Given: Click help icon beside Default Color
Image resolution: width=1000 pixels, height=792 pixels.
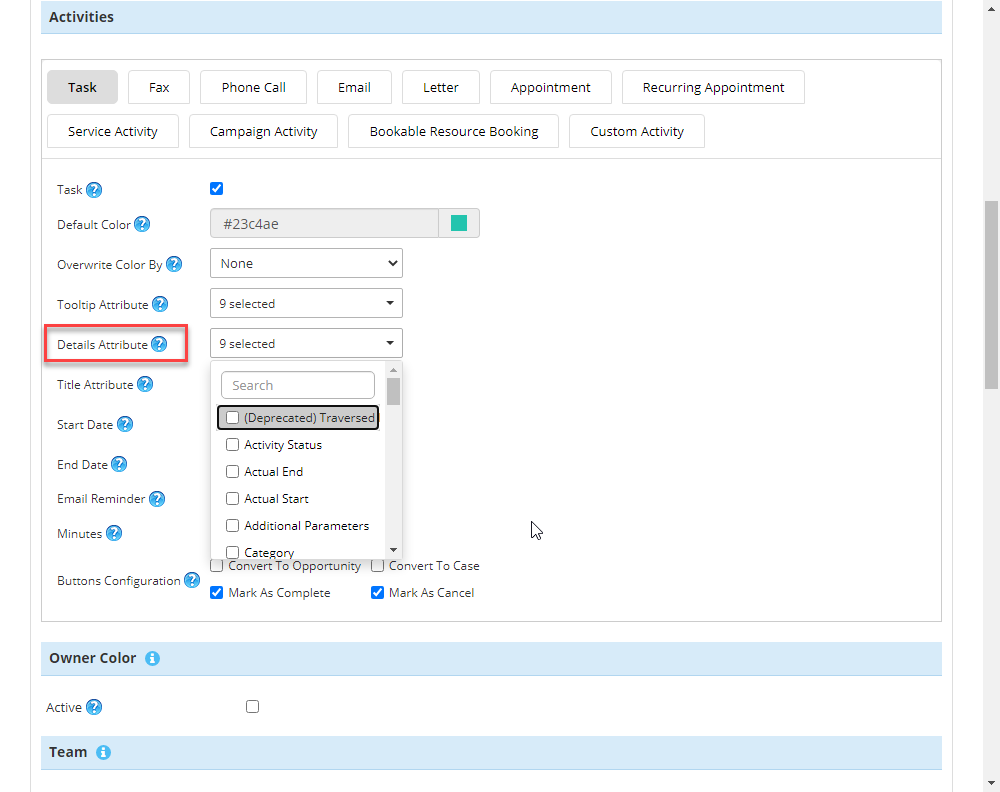Looking at the screenshot, I should click(142, 225).
